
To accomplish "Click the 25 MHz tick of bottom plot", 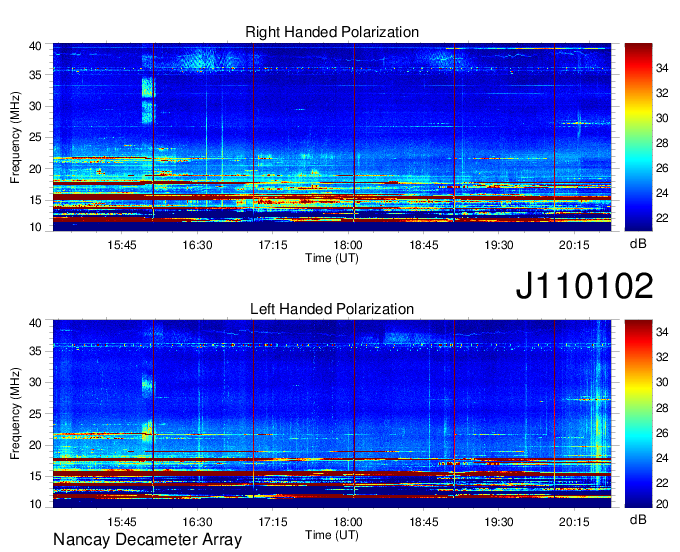I will 36,414.
